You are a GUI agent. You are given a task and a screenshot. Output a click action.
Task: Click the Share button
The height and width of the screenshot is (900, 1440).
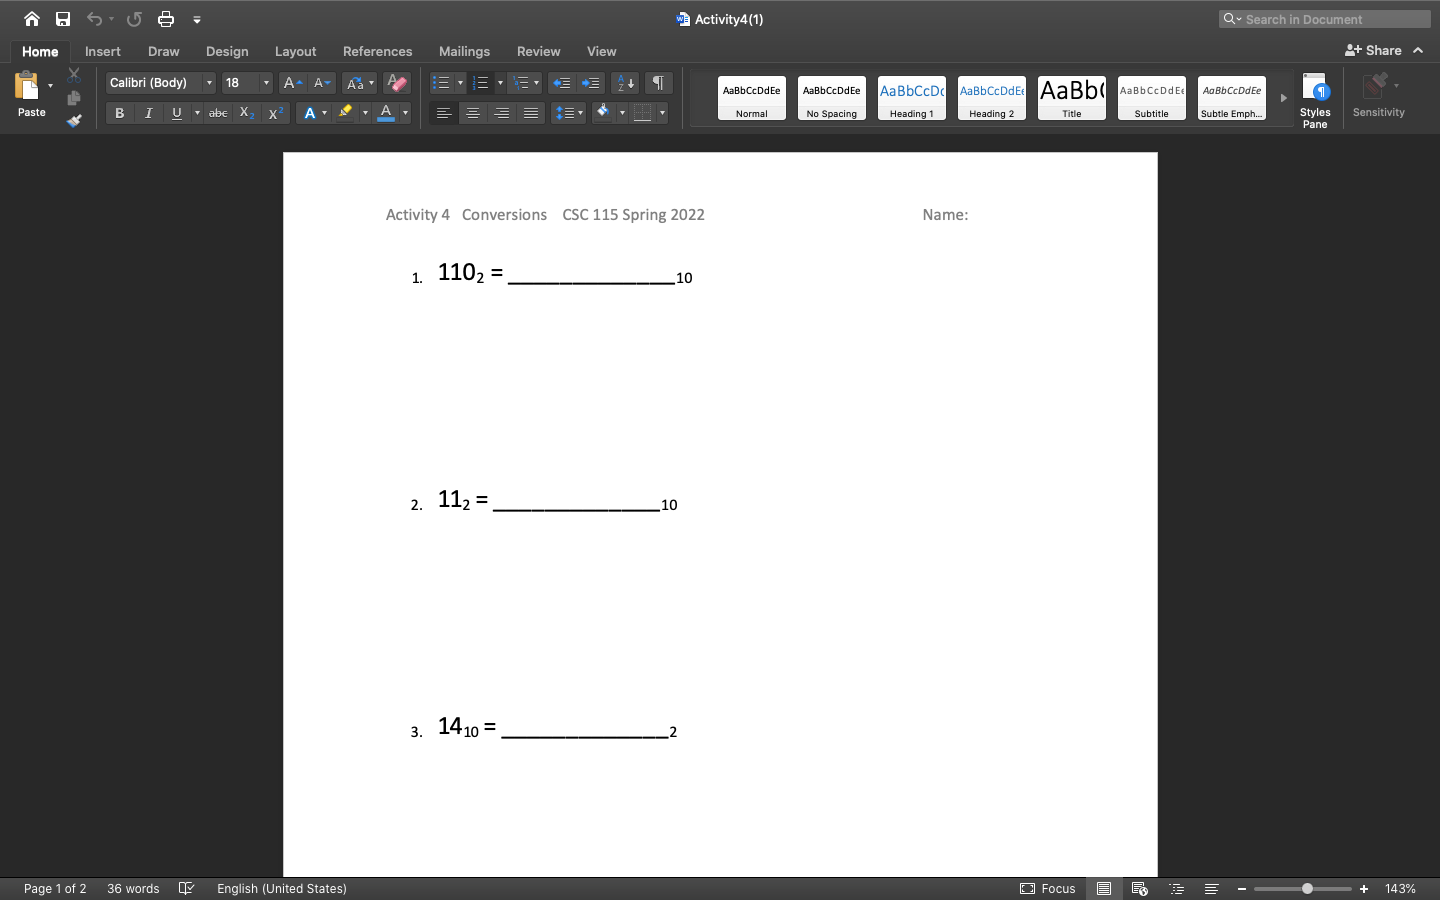1374,50
